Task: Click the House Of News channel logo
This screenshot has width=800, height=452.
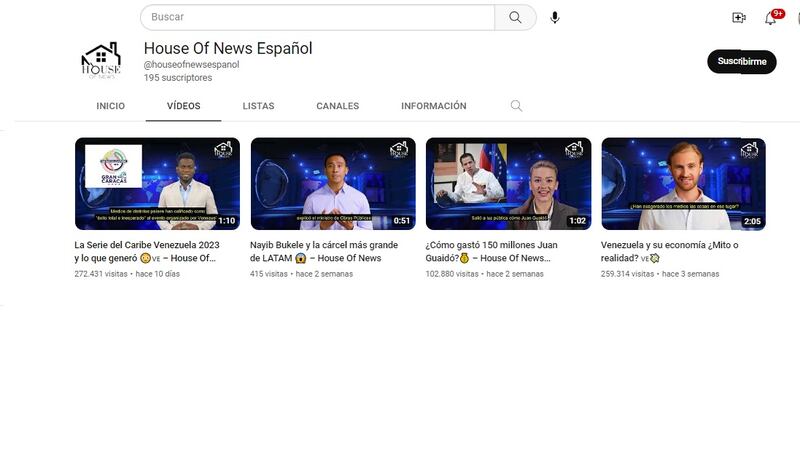Action: tap(102, 61)
